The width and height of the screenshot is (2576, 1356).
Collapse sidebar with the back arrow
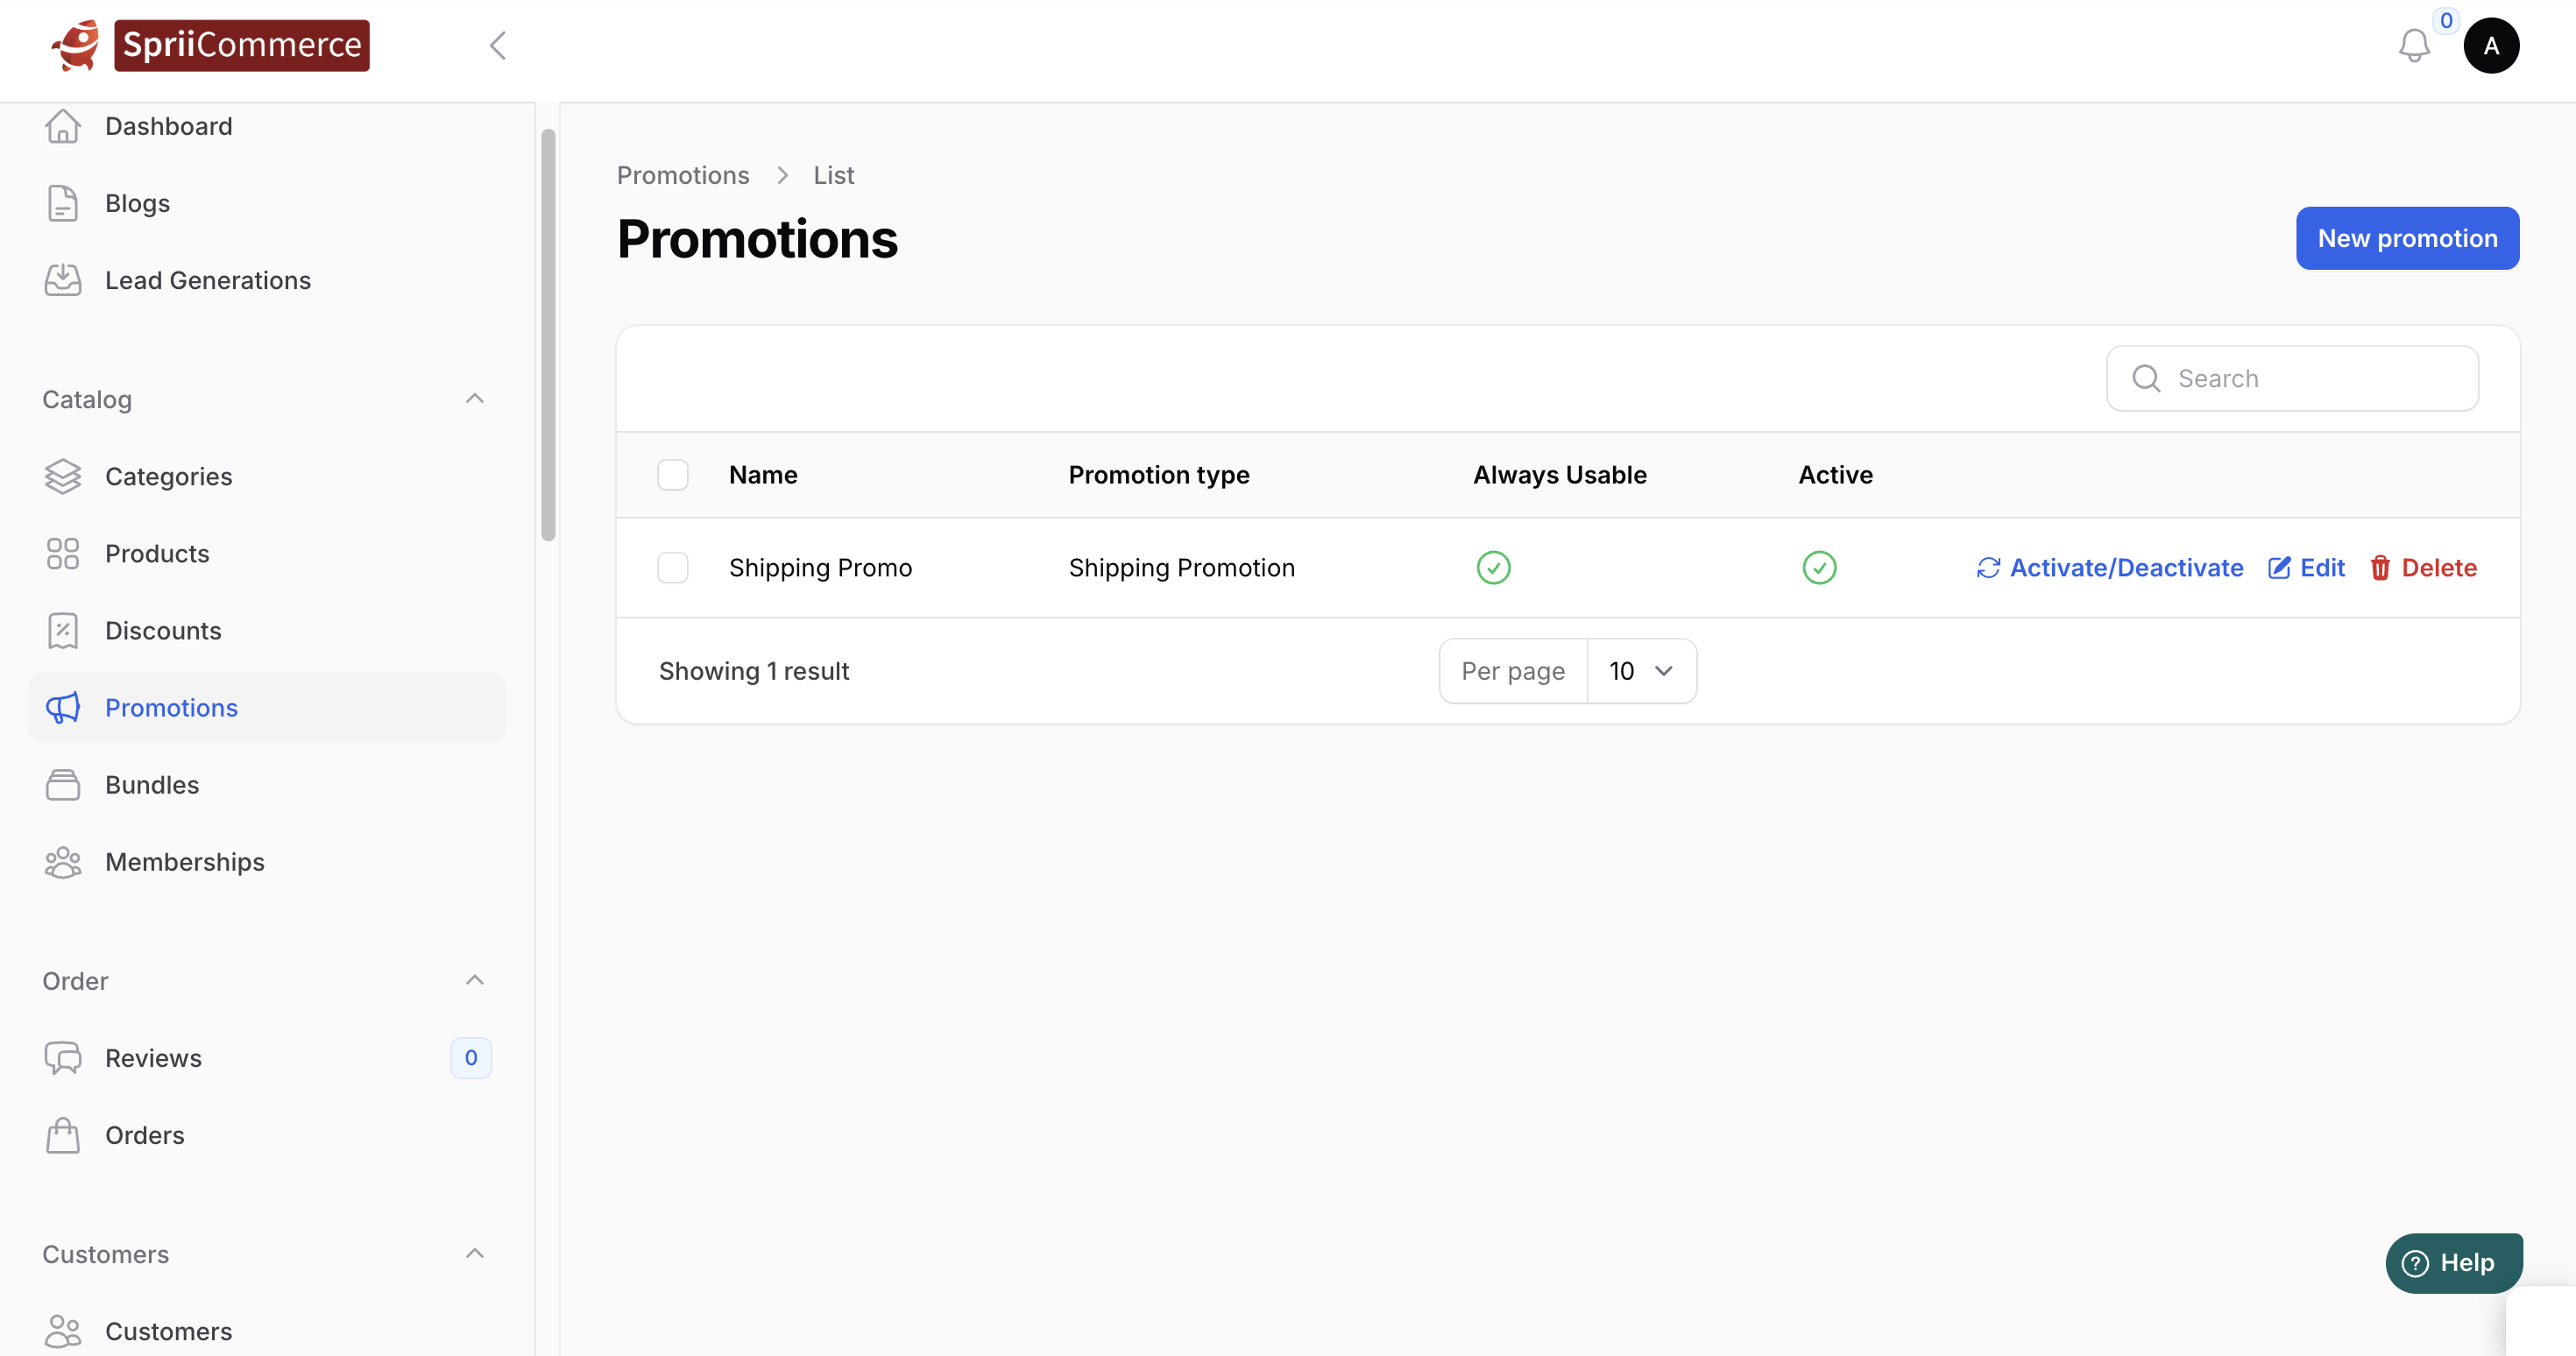click(x=498, y=45)
